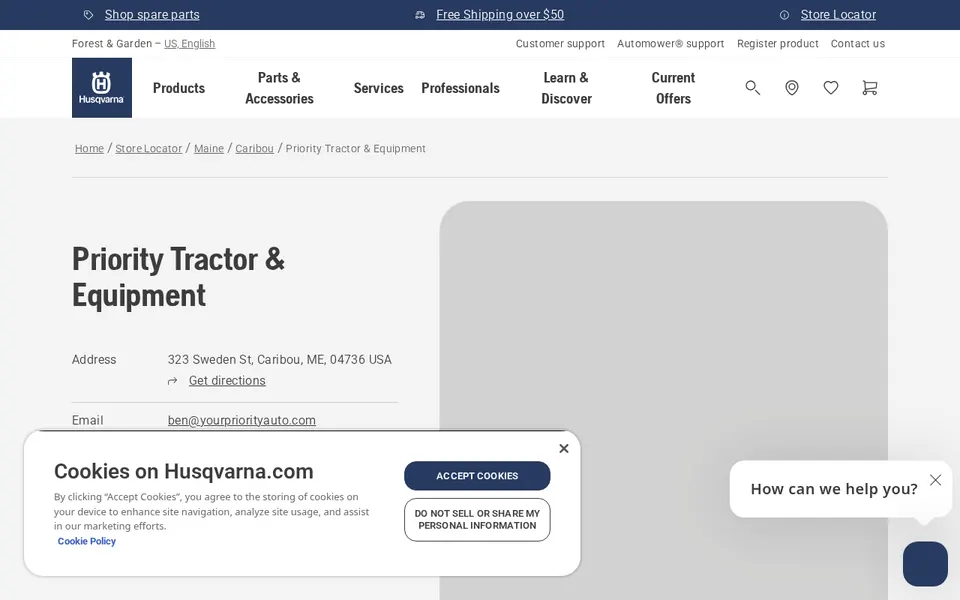The image size is (960, 600).
Task: Click Free Shipping over $50 link
Action: click(500, 15)
